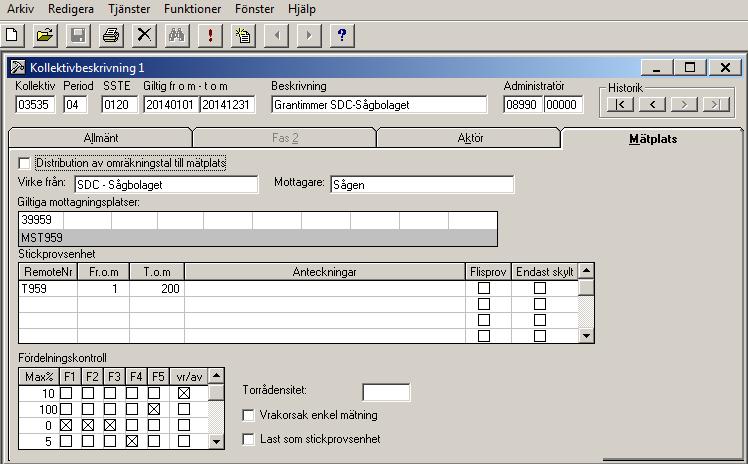Select the Mätplats tab
Viewport: 748px width, 464px height.
(653, 139)
